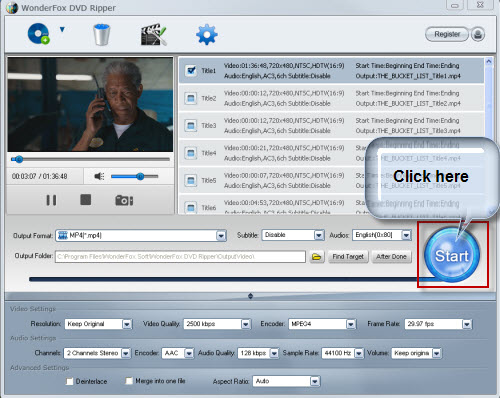The width and height of the screenshot is (500, 398).
Task: Select the Title5 video info row
Action: point(331,180)
